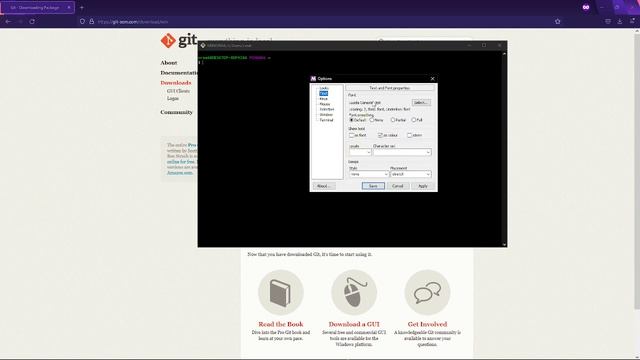
Task: Minimize the terminal window
Action: pos(469,45)
